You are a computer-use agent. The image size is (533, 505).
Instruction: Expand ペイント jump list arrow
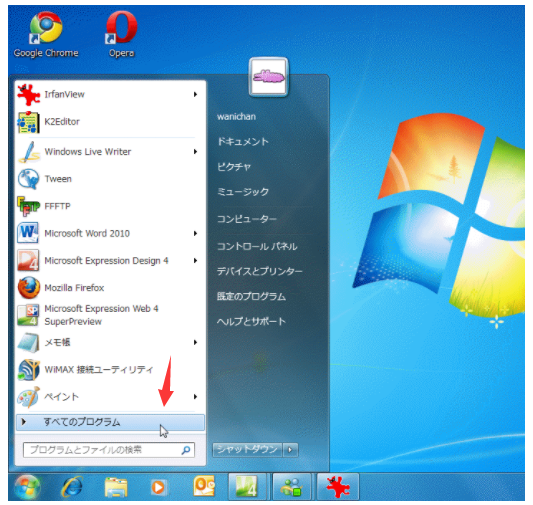click(195, 397)
